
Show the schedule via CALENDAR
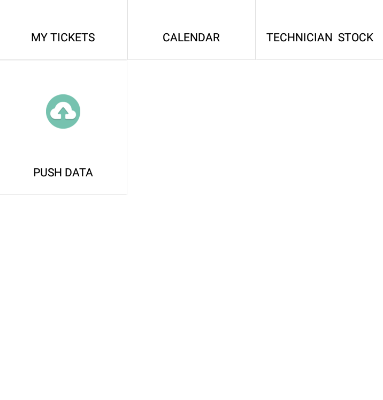(191, 30)
